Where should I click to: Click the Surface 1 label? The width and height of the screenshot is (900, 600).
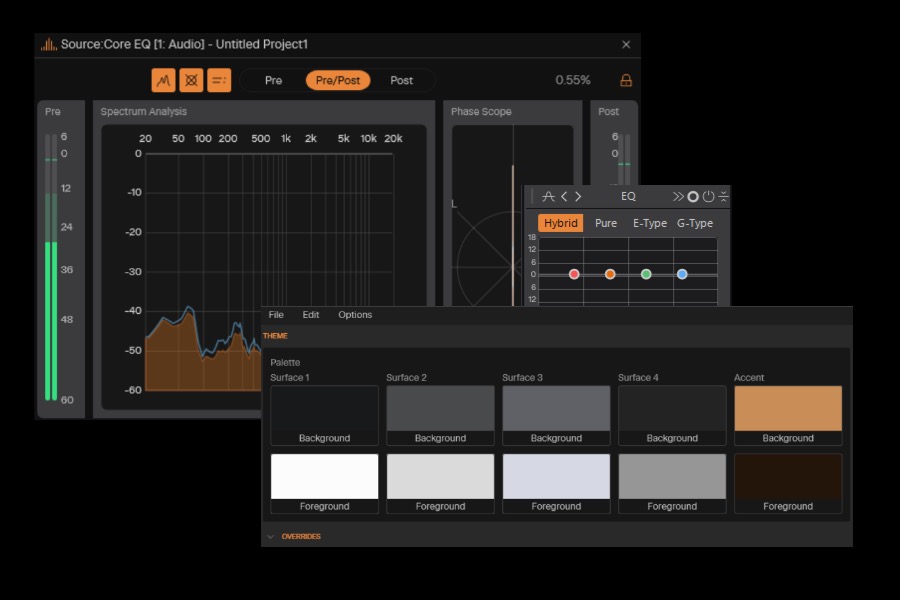tap(290, 377)
